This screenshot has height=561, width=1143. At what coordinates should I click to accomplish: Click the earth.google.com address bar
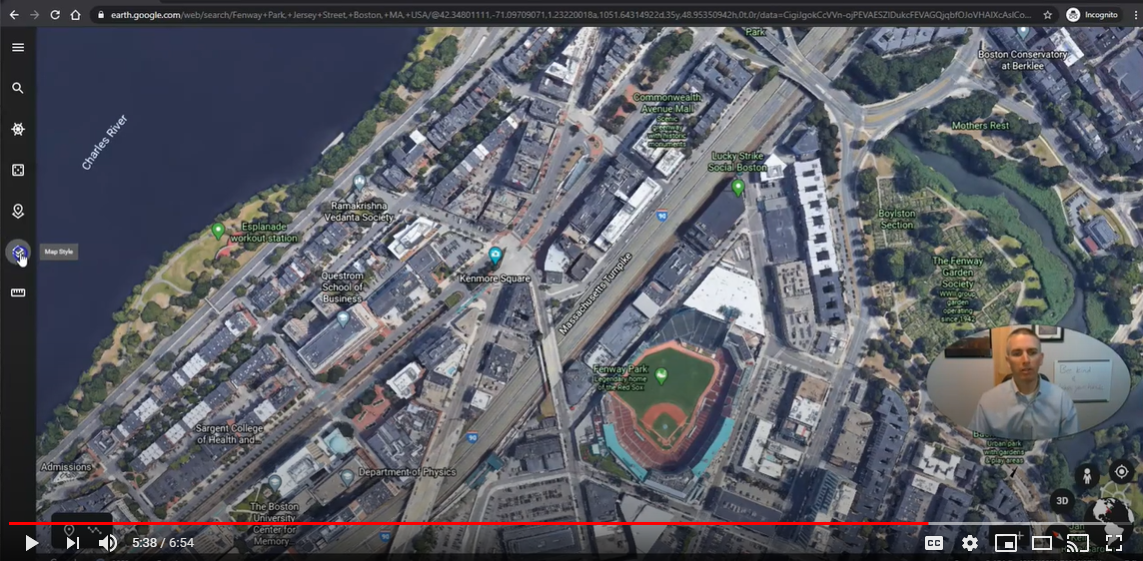[572, 15]
